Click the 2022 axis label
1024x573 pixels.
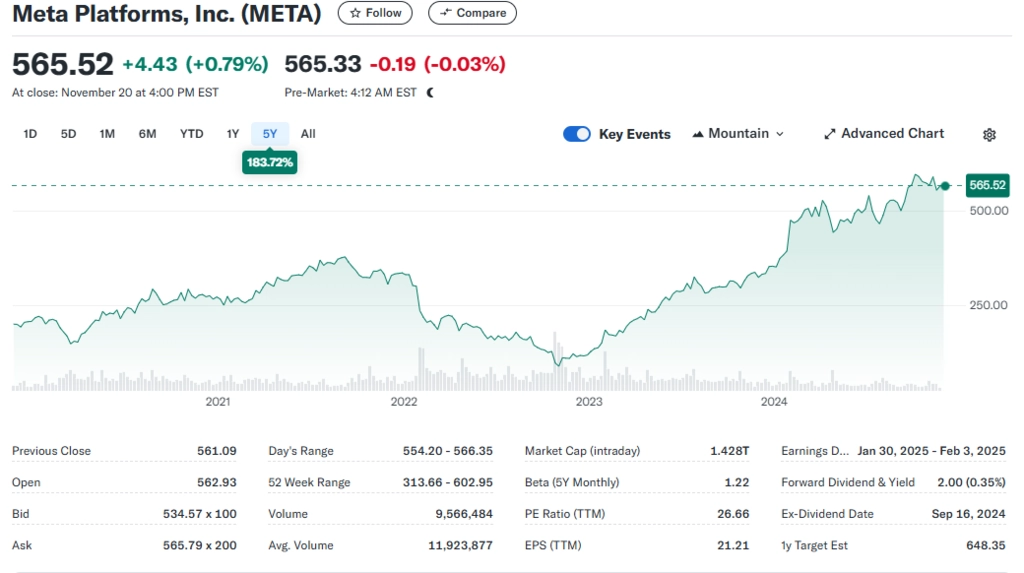click(404, 402)
